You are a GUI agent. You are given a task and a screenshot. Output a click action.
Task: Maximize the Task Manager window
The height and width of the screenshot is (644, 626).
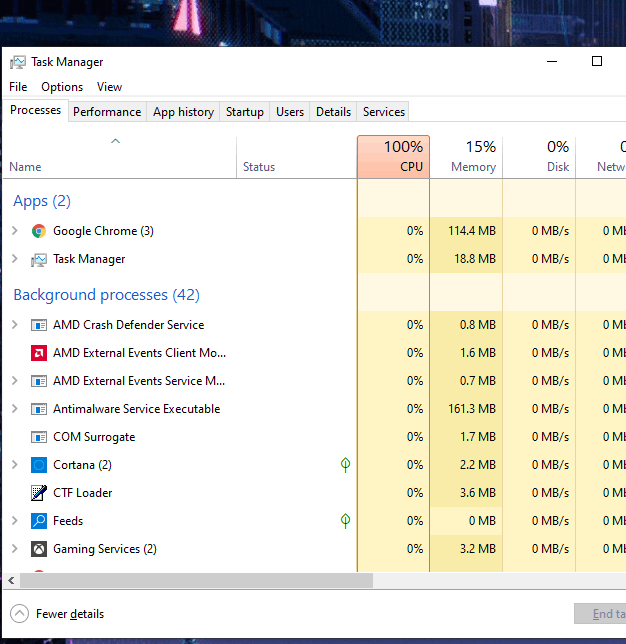(x=597, y=61)
